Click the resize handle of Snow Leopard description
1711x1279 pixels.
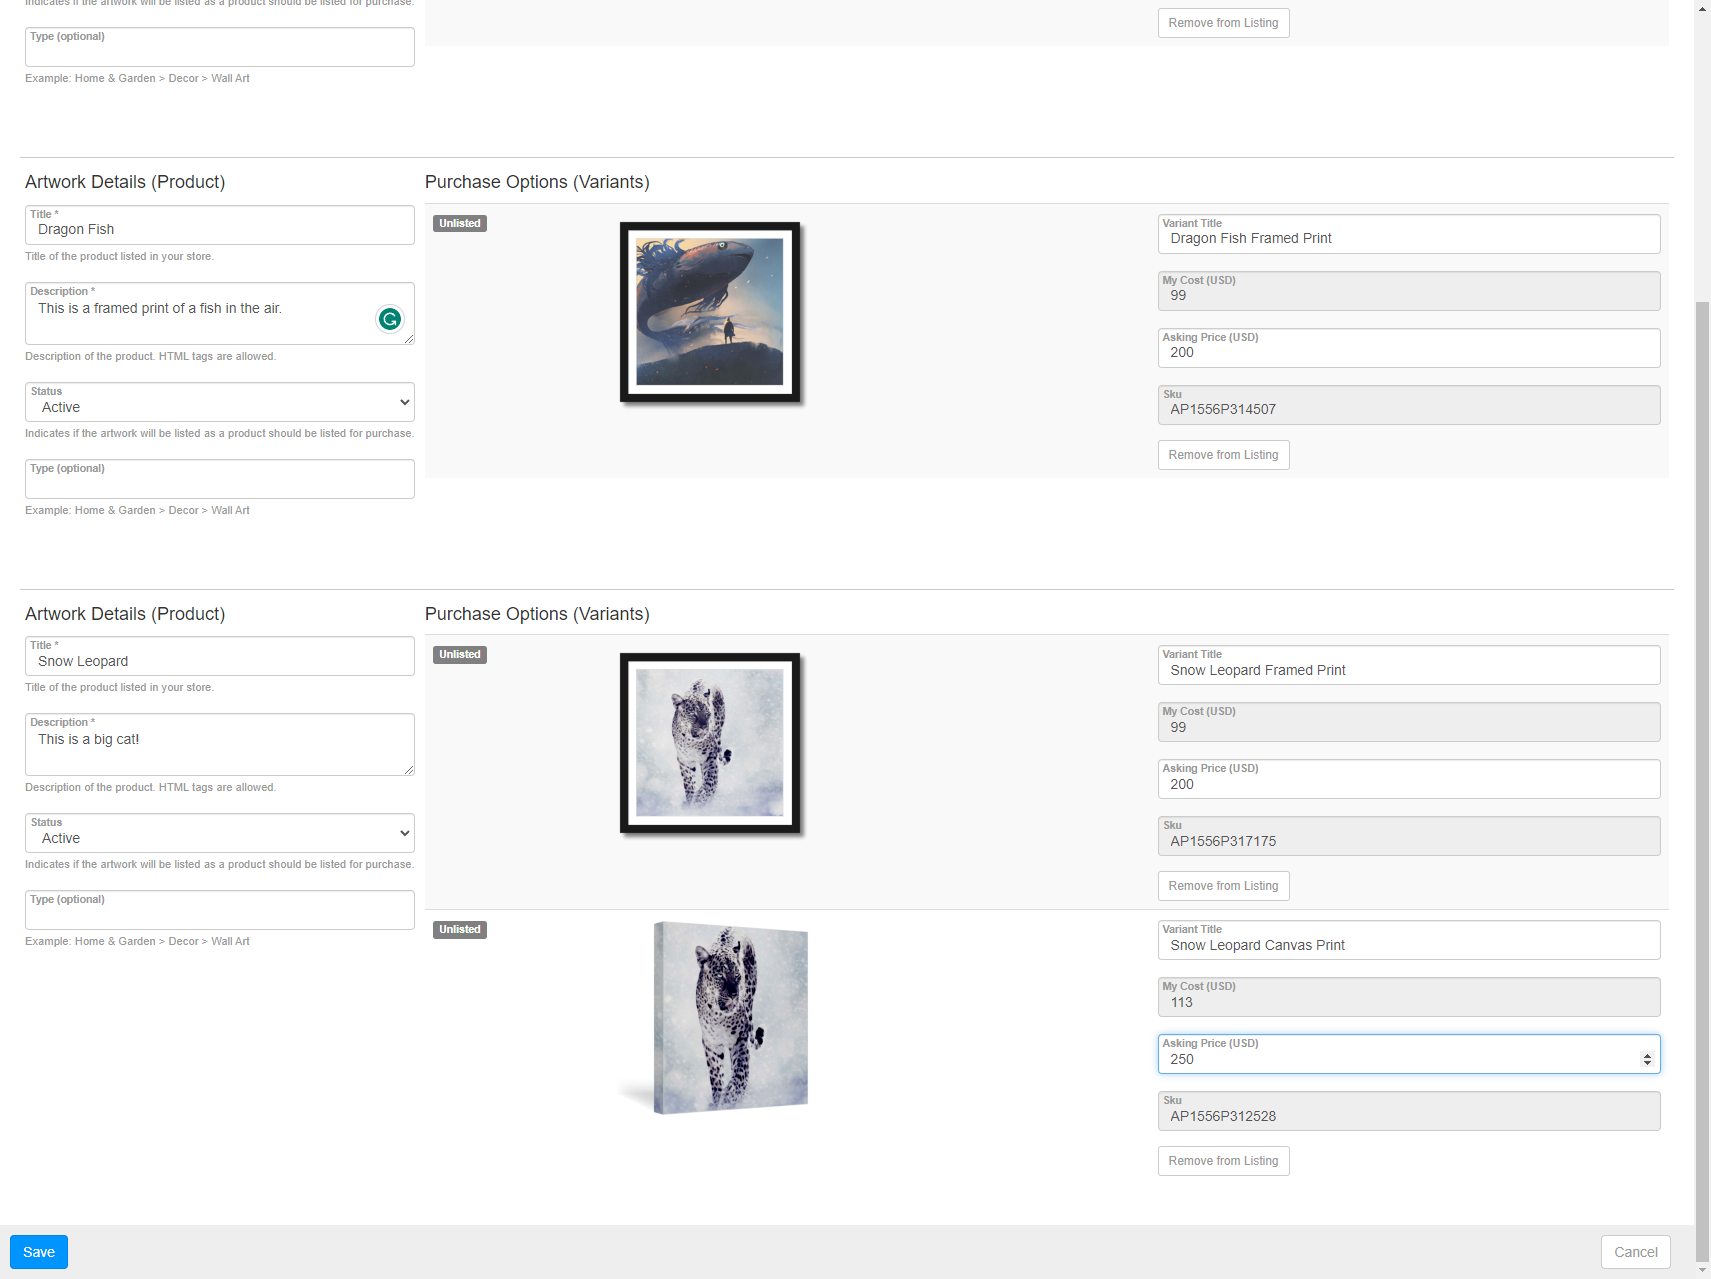point(409,770)
